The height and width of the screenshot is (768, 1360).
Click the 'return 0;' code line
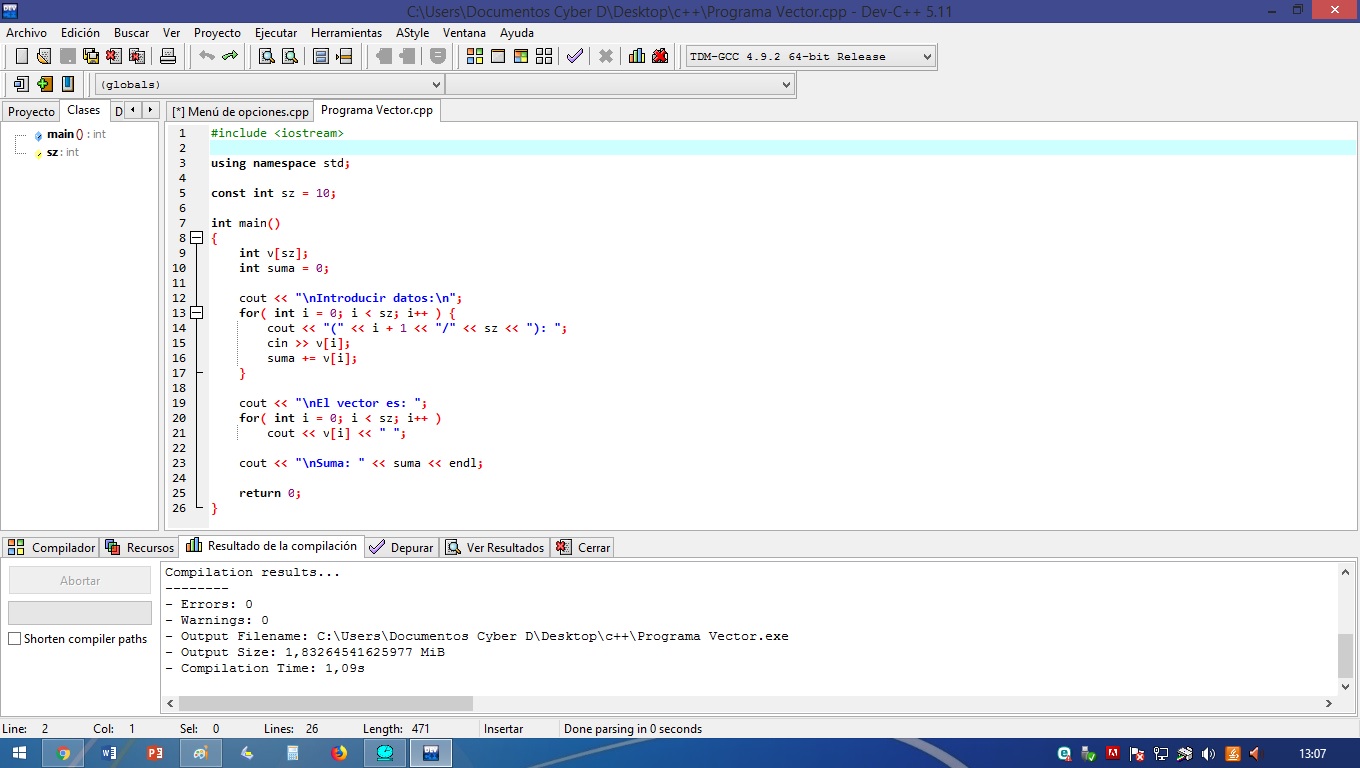tap(270, 493)
